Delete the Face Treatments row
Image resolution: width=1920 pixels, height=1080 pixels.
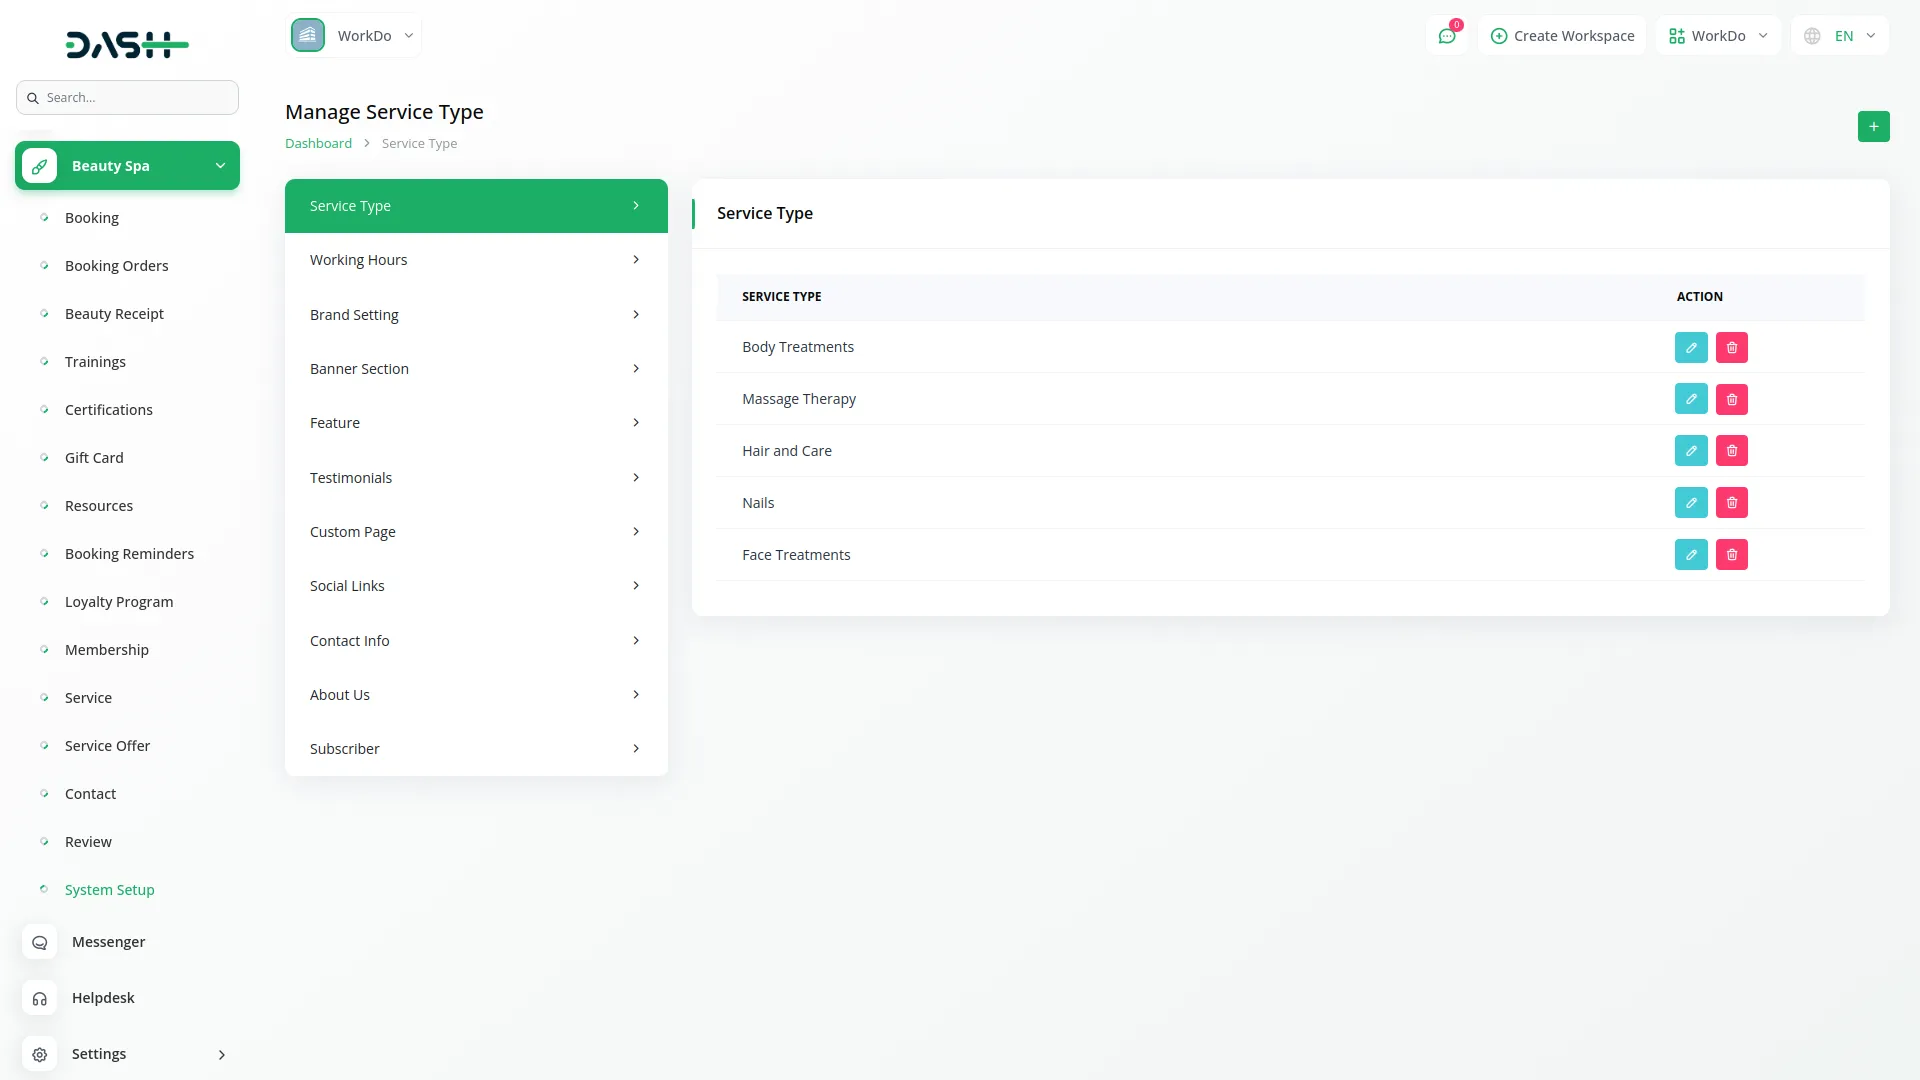[1732, 555]
